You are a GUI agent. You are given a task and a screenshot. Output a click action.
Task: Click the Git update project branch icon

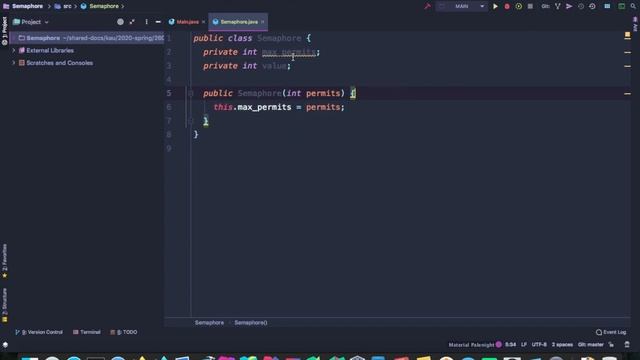558,6
